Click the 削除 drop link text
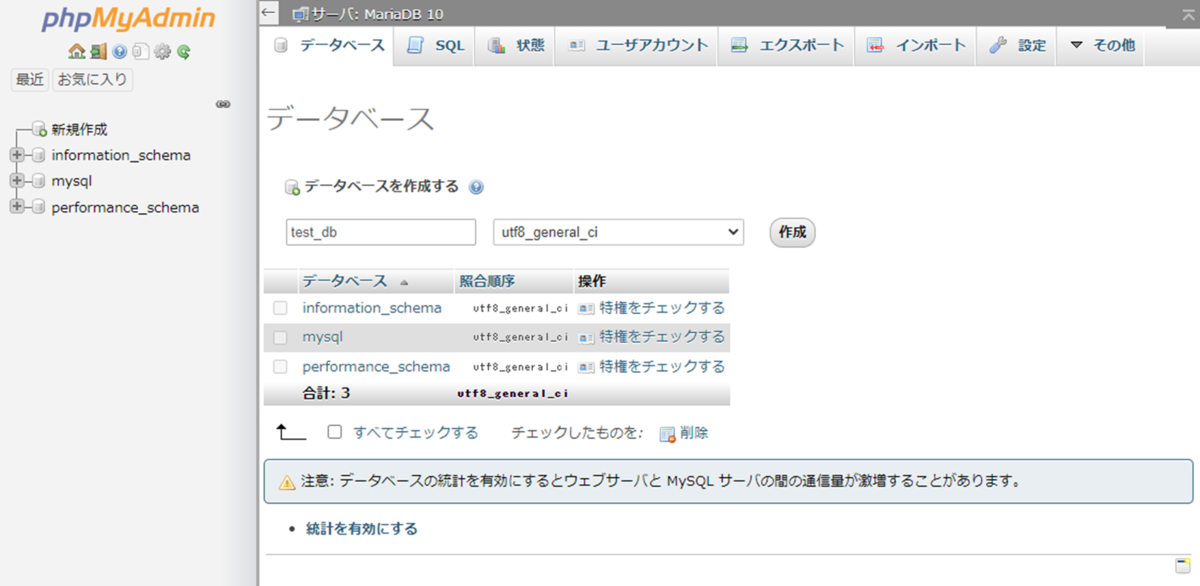Viewport: 1200px width, 586px height. [x=694, y=433]
